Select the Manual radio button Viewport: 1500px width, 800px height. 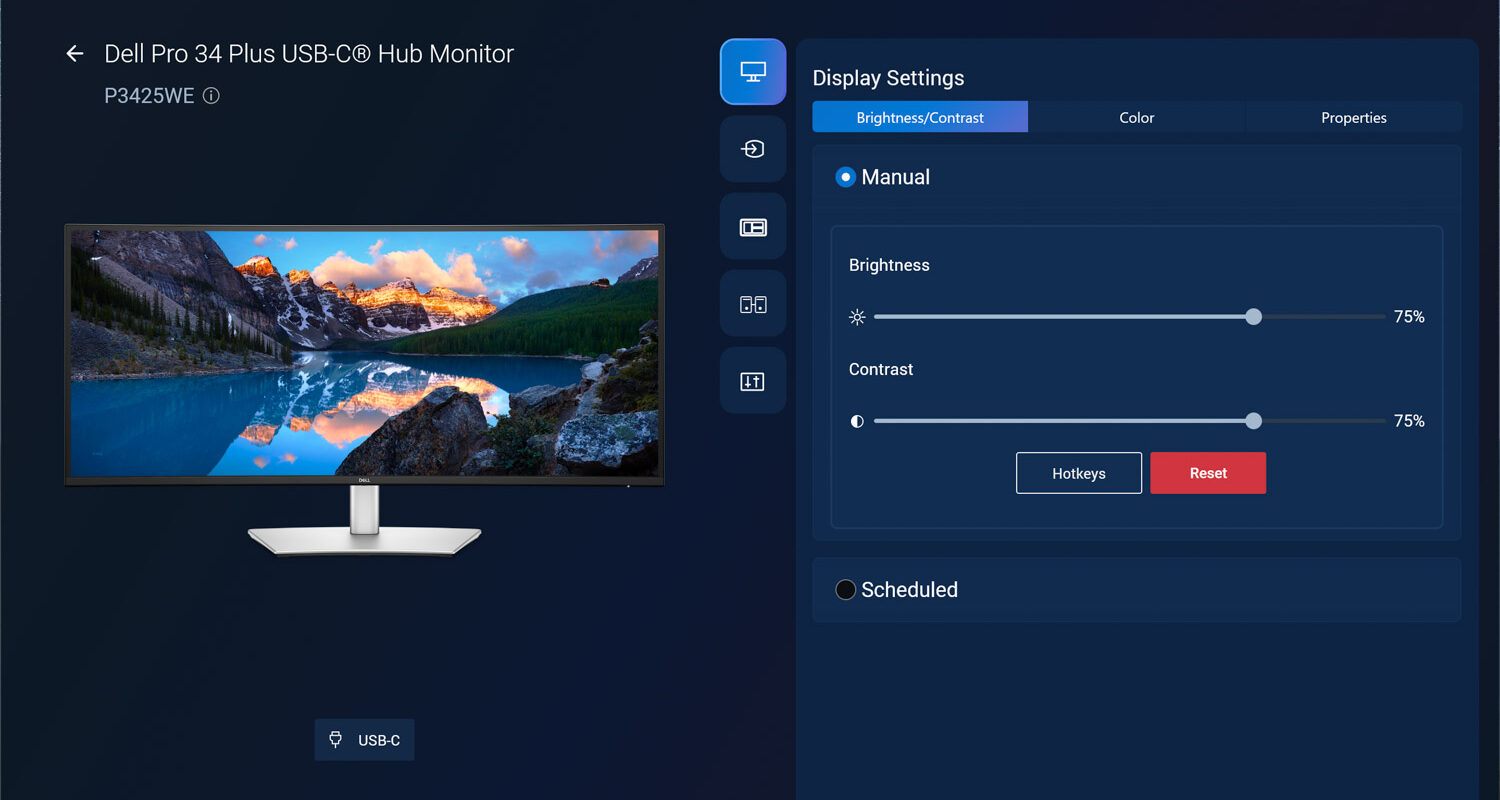click(x=845, y=177)
